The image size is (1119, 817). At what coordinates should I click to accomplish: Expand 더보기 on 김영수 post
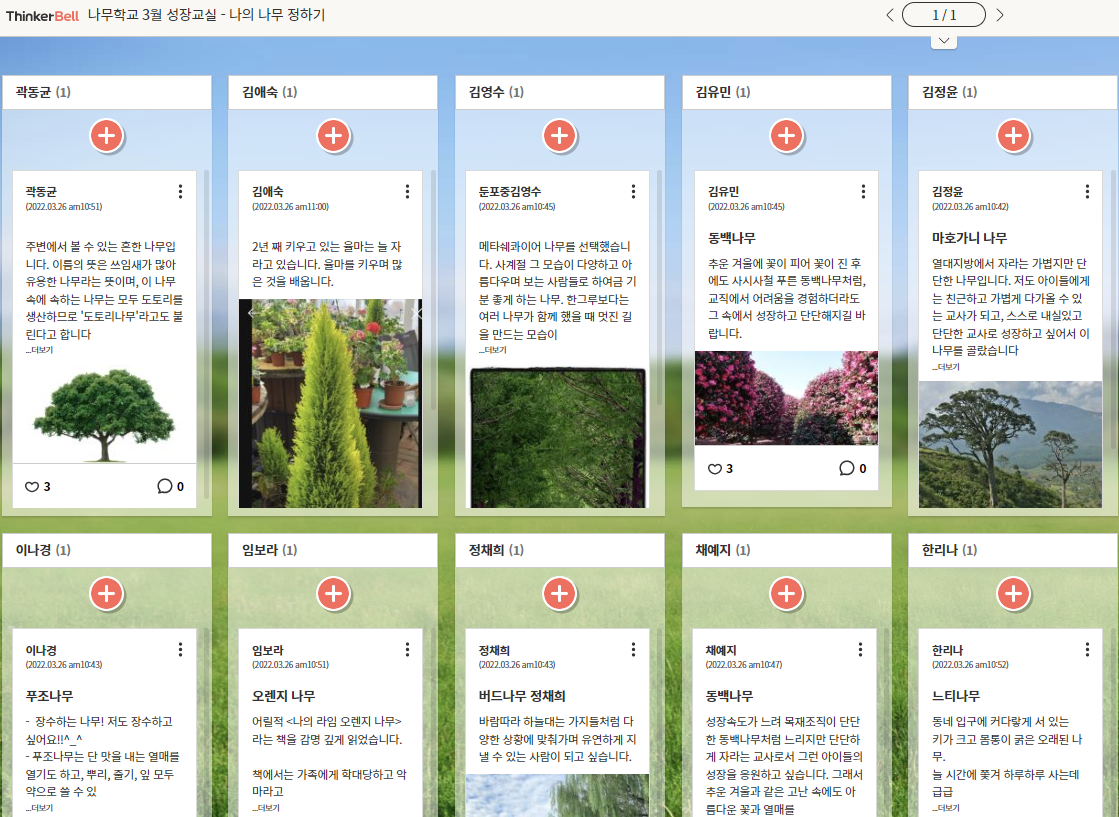[492, 351]
